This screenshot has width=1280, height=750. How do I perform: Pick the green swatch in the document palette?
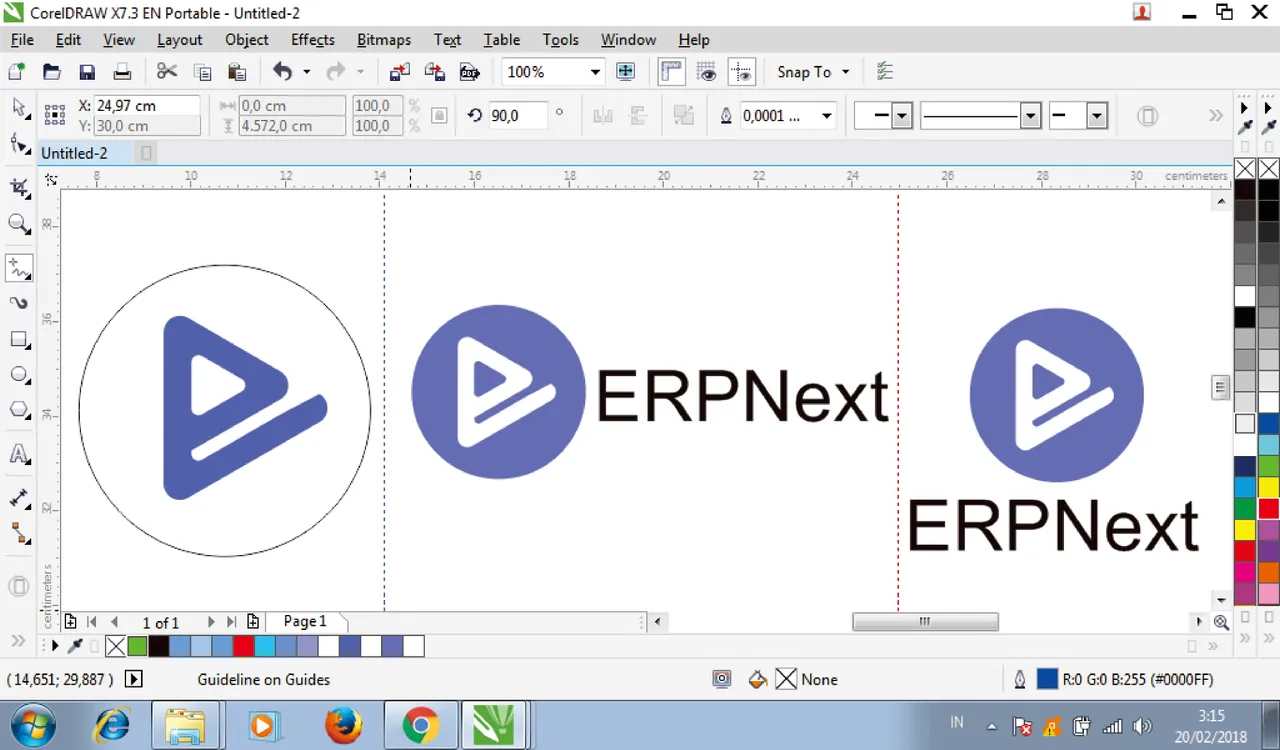pos(138,646)
